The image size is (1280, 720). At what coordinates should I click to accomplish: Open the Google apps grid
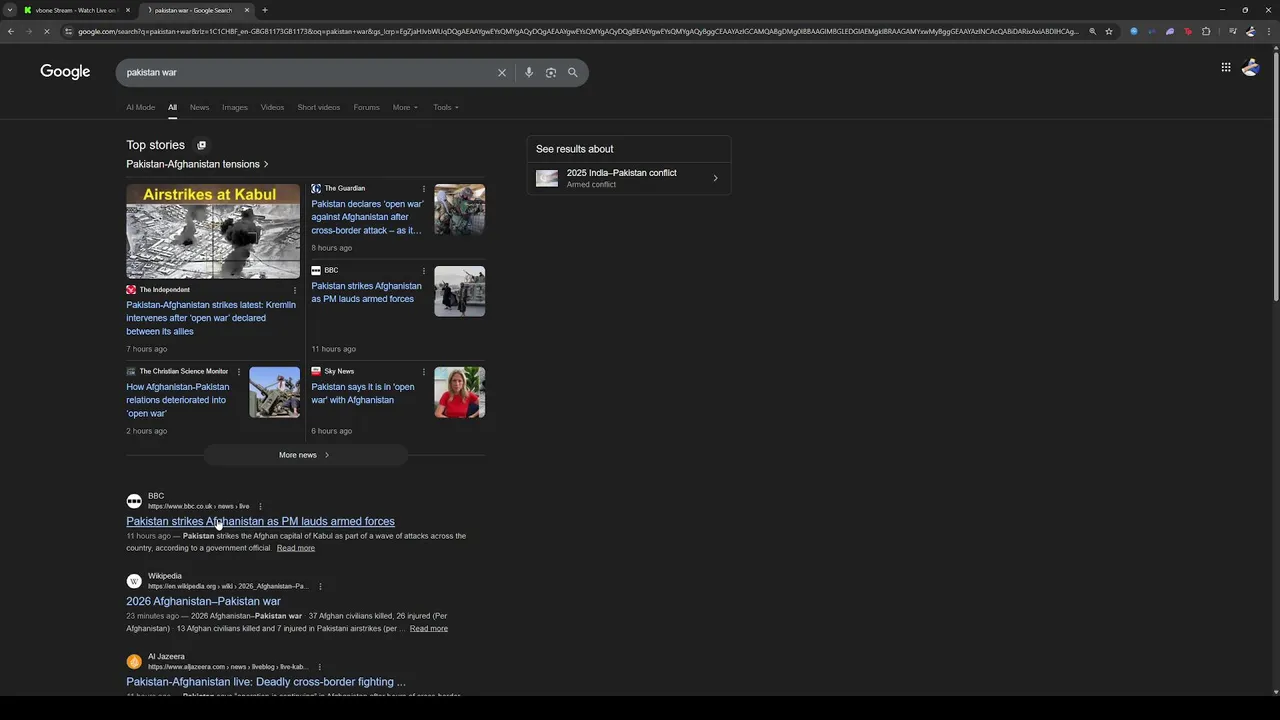1226,67
